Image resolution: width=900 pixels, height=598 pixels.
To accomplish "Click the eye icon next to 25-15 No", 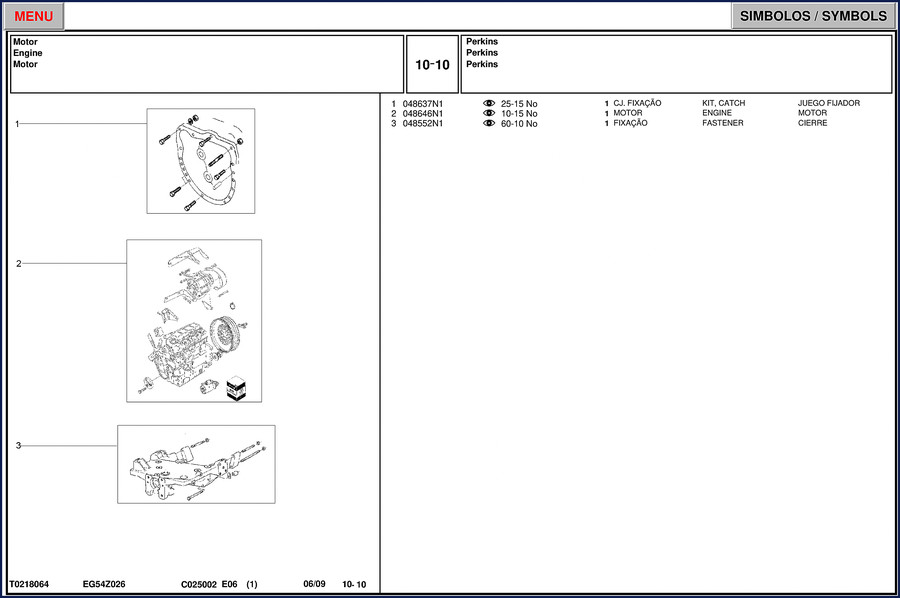I will pyautogui.click(x=489, y=103).
